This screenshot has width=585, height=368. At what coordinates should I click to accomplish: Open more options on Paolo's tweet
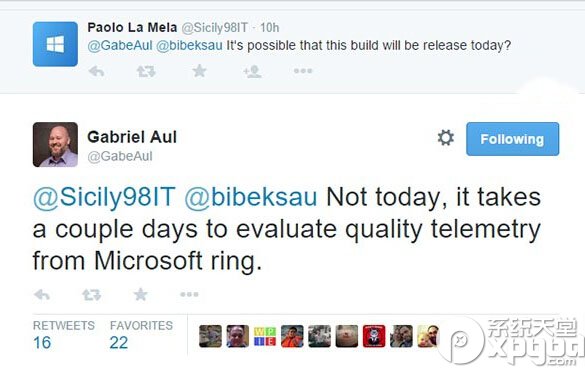click(x=303, y=71)
